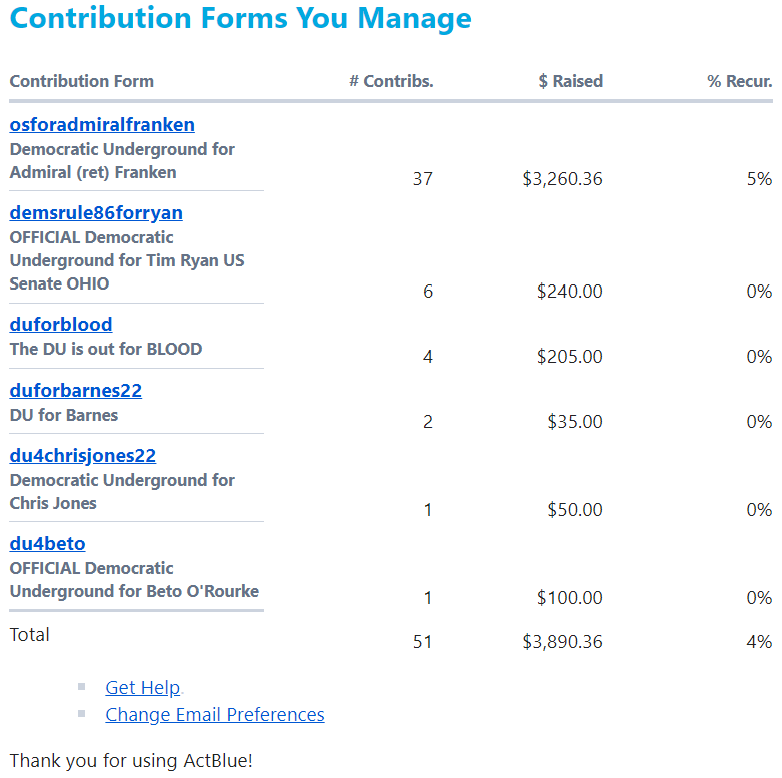Open the duforblood contribution form
782x778 pixels.
[x=61, y=325]
